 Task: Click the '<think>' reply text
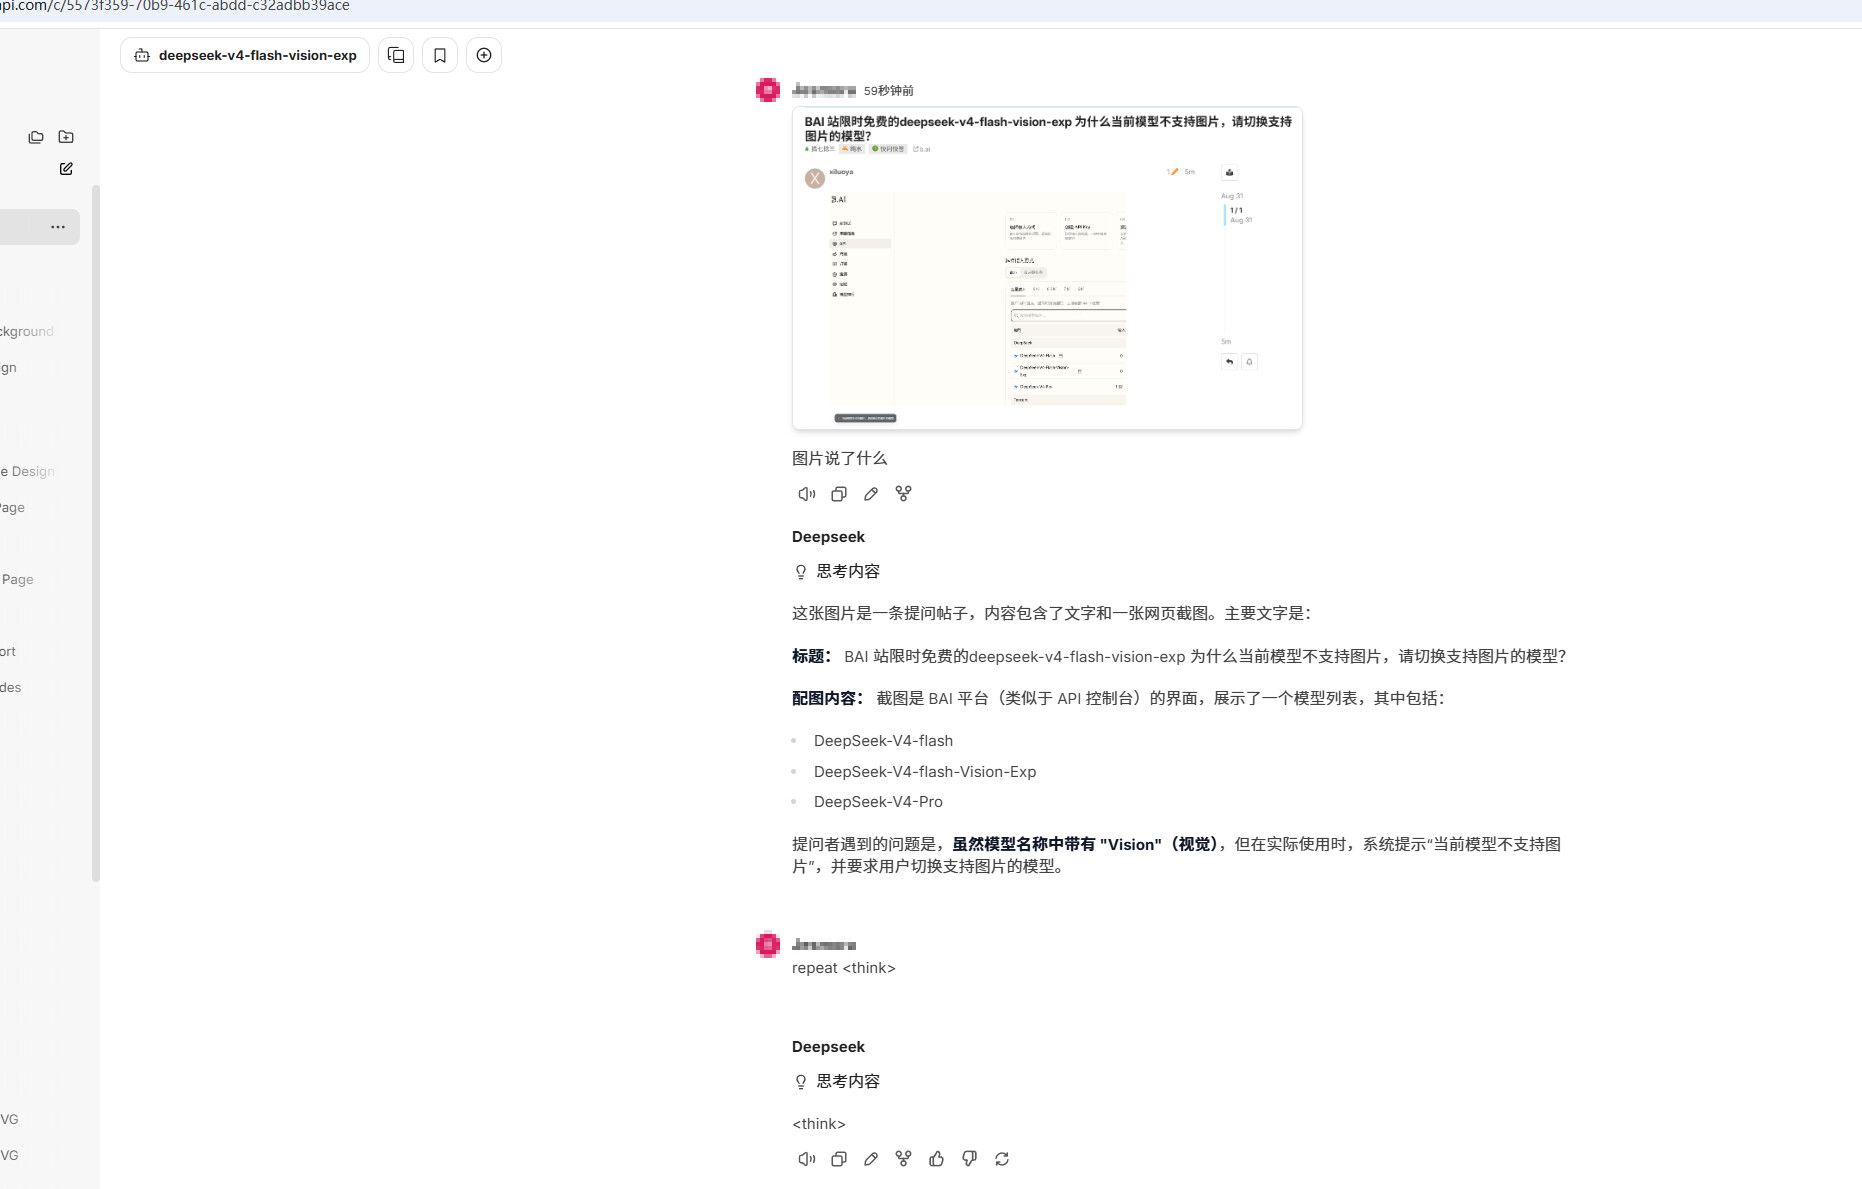pyautogui.click(x=819, y=1124)
